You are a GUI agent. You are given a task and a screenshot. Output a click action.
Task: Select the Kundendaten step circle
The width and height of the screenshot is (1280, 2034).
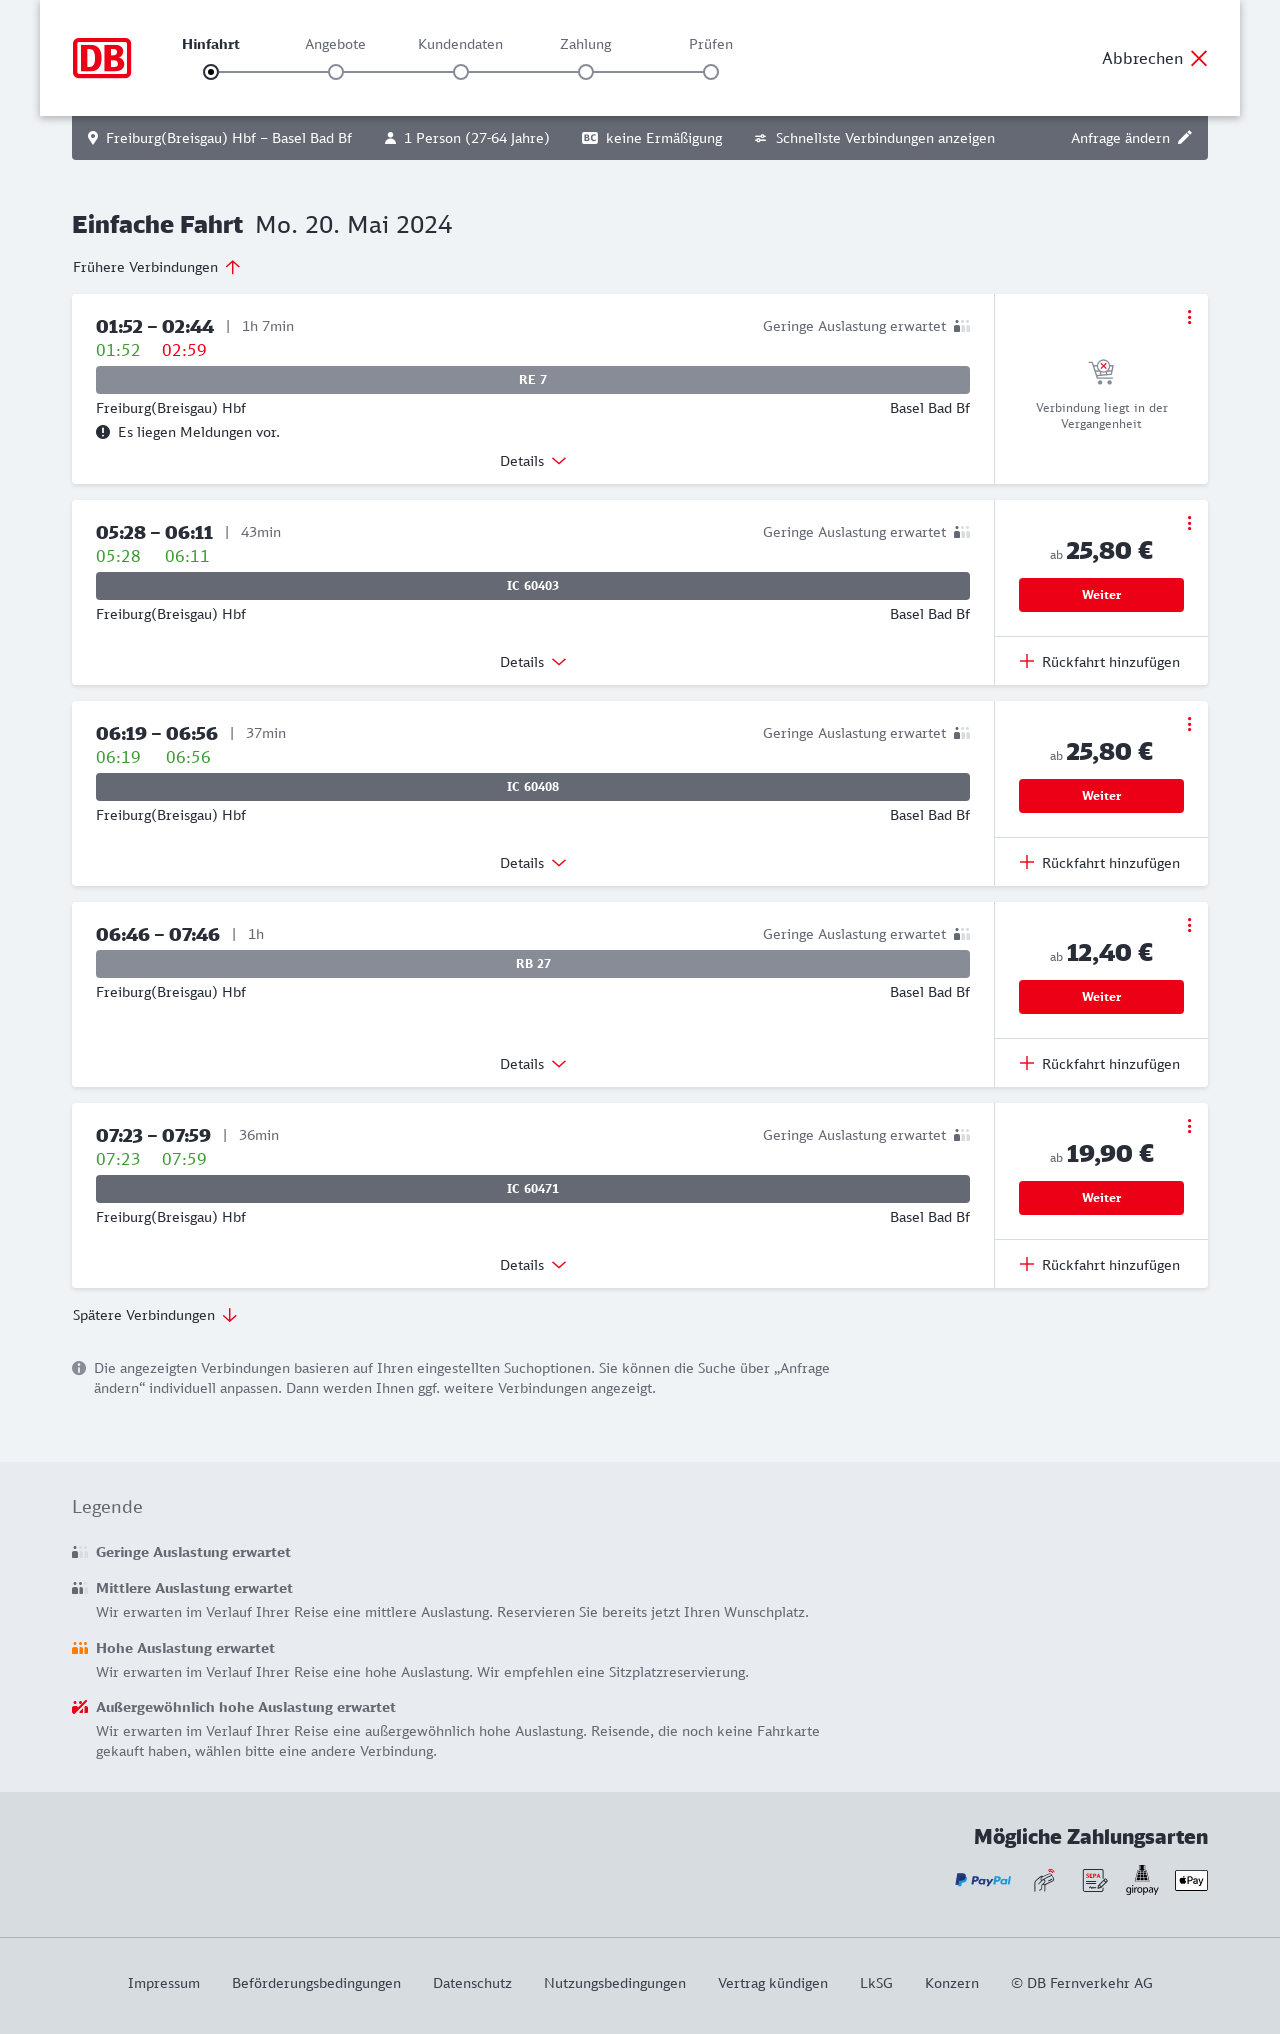tap(461, 72)
